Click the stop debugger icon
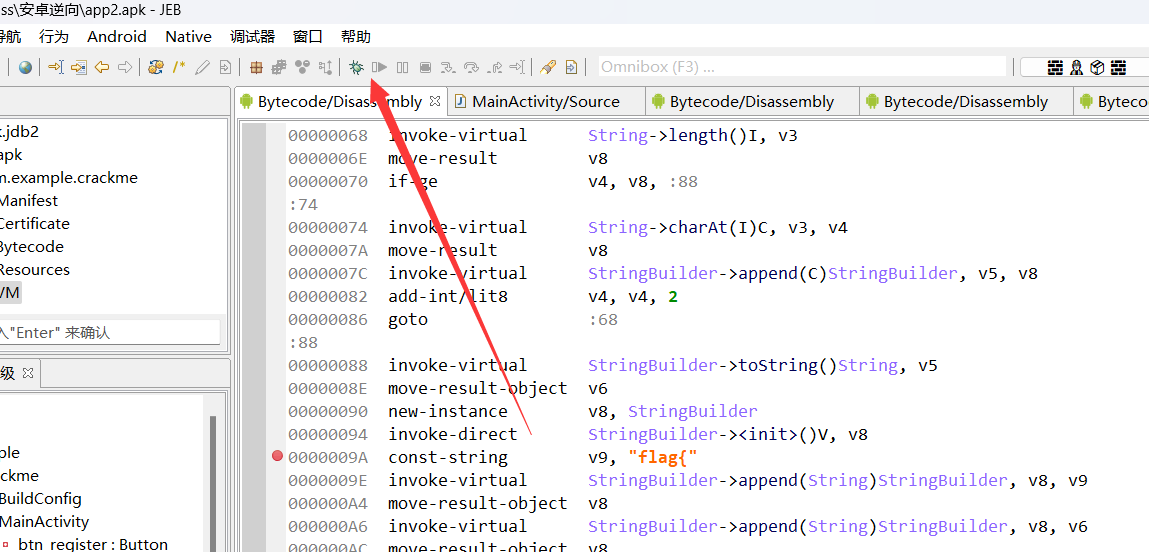Viewport: 1149px width, 552px height. (x=425, y=67)
